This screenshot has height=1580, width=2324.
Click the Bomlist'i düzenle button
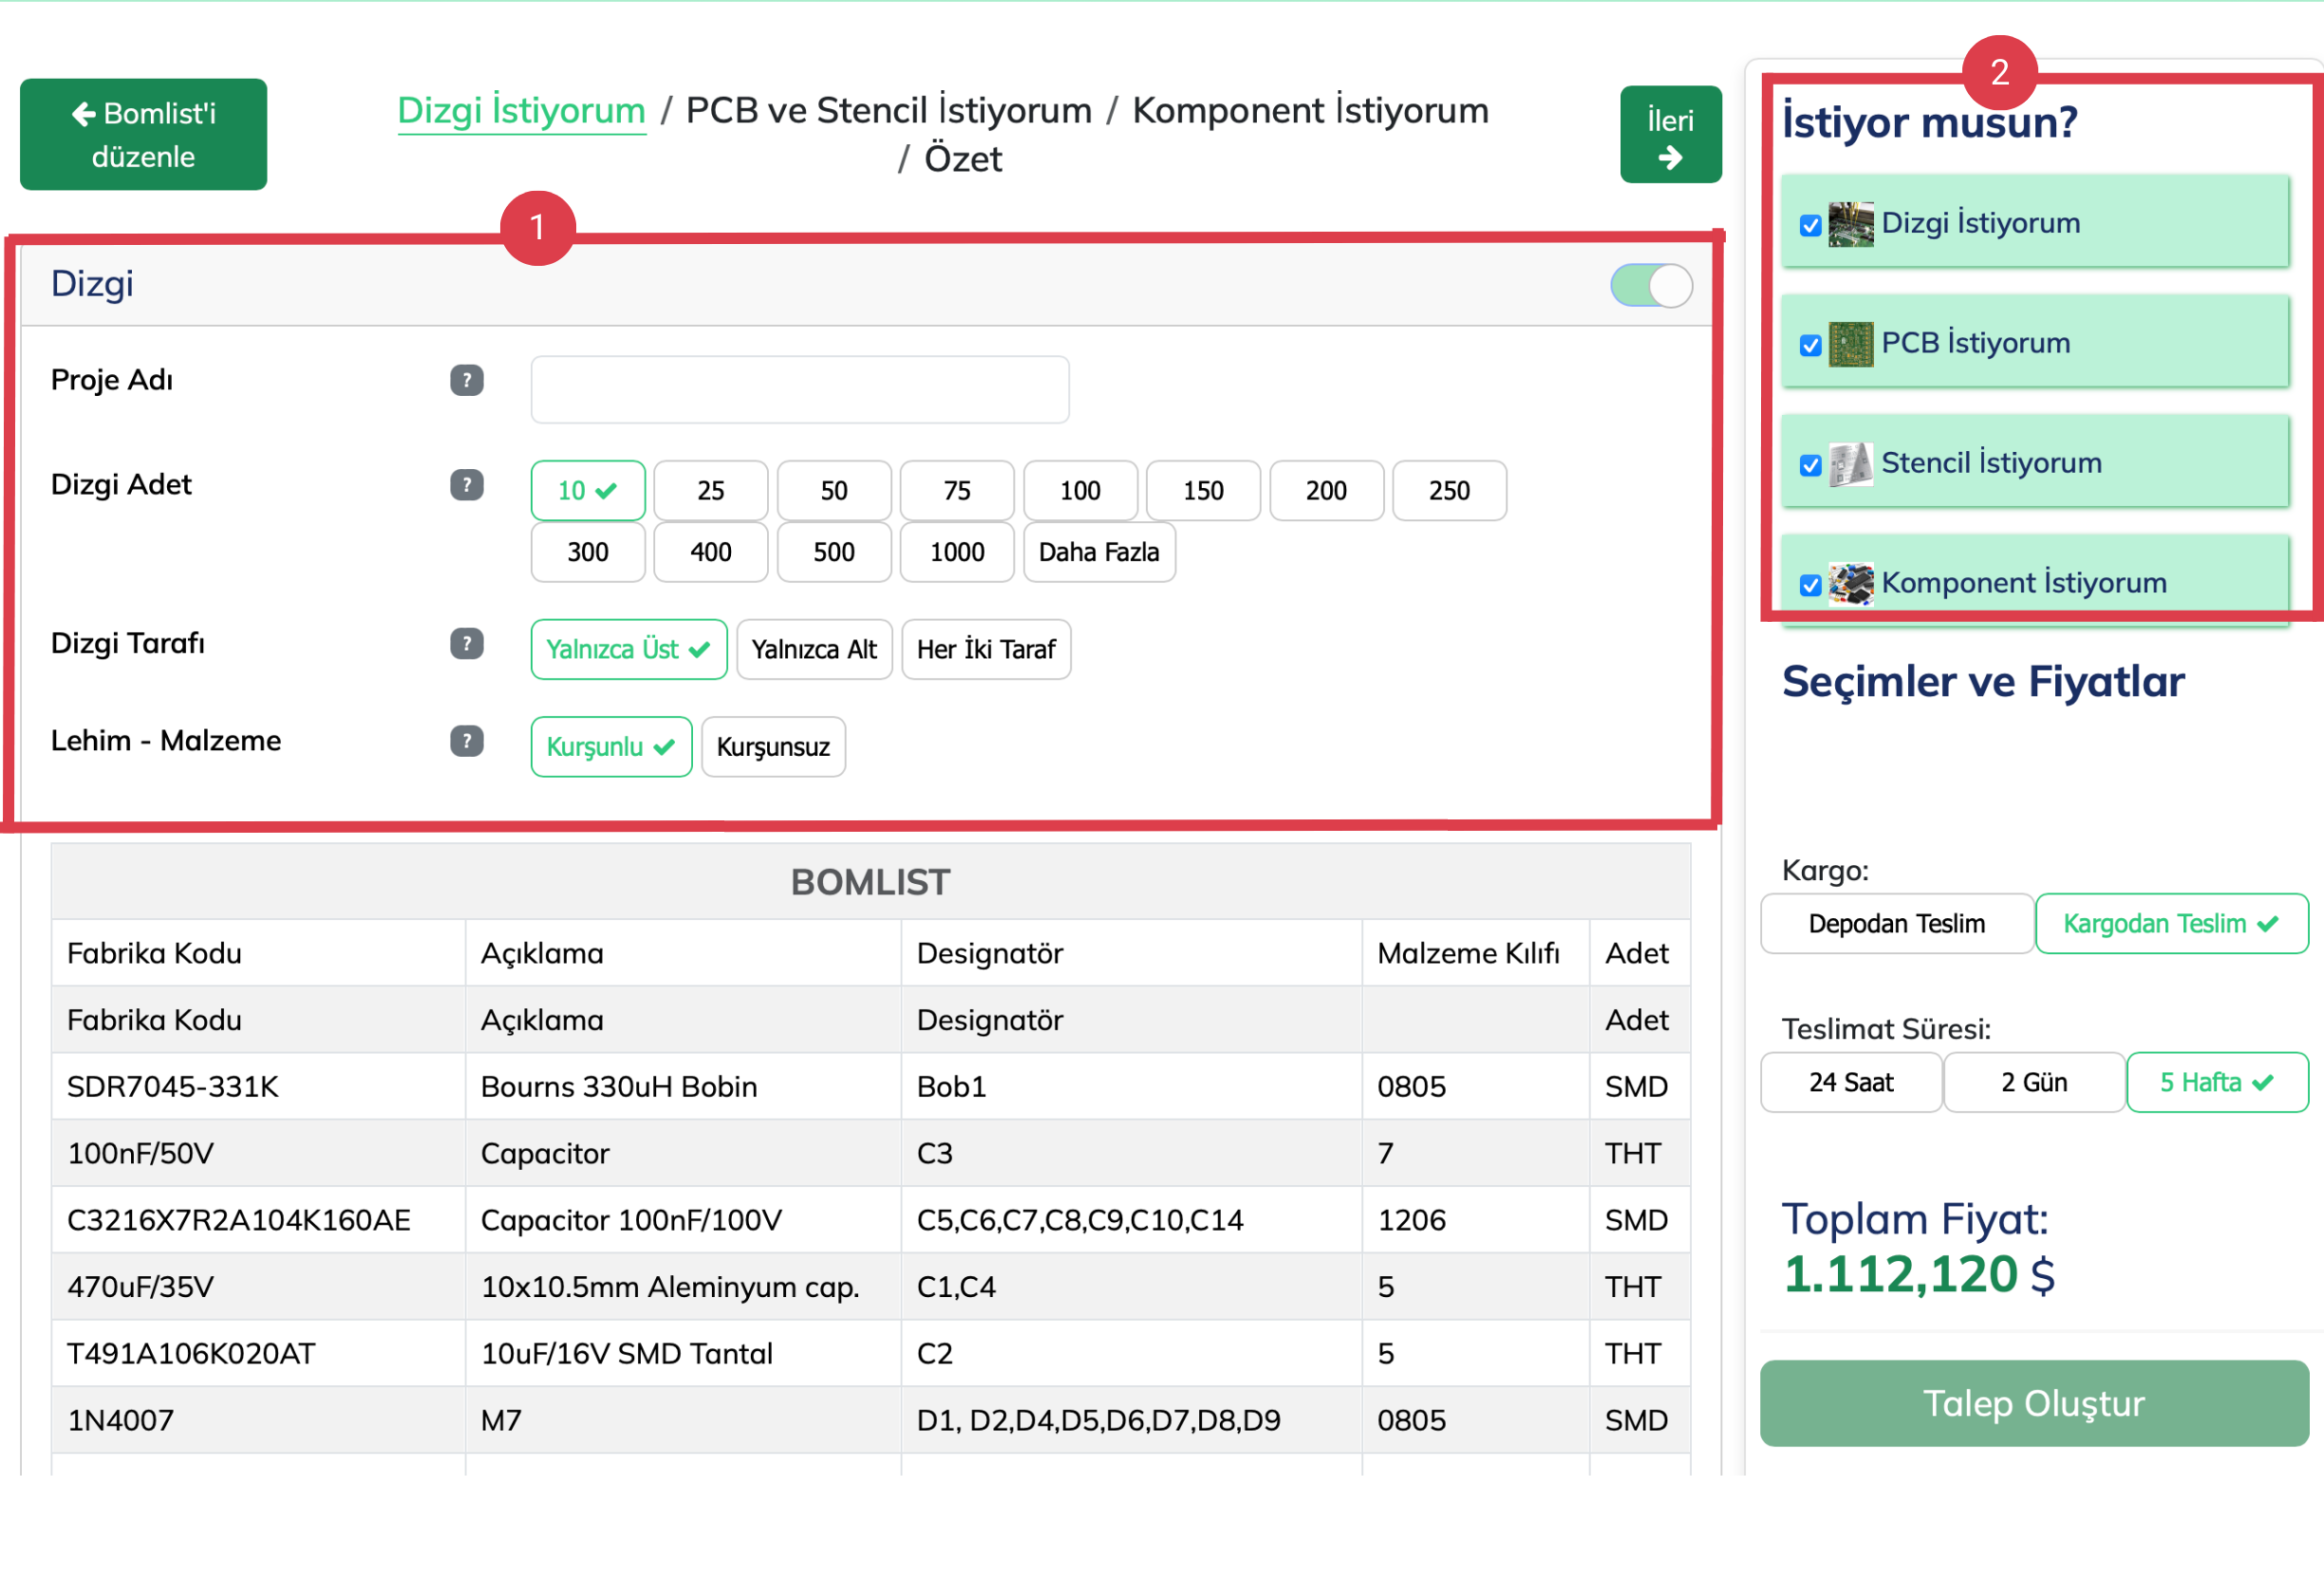pos(143,133)
